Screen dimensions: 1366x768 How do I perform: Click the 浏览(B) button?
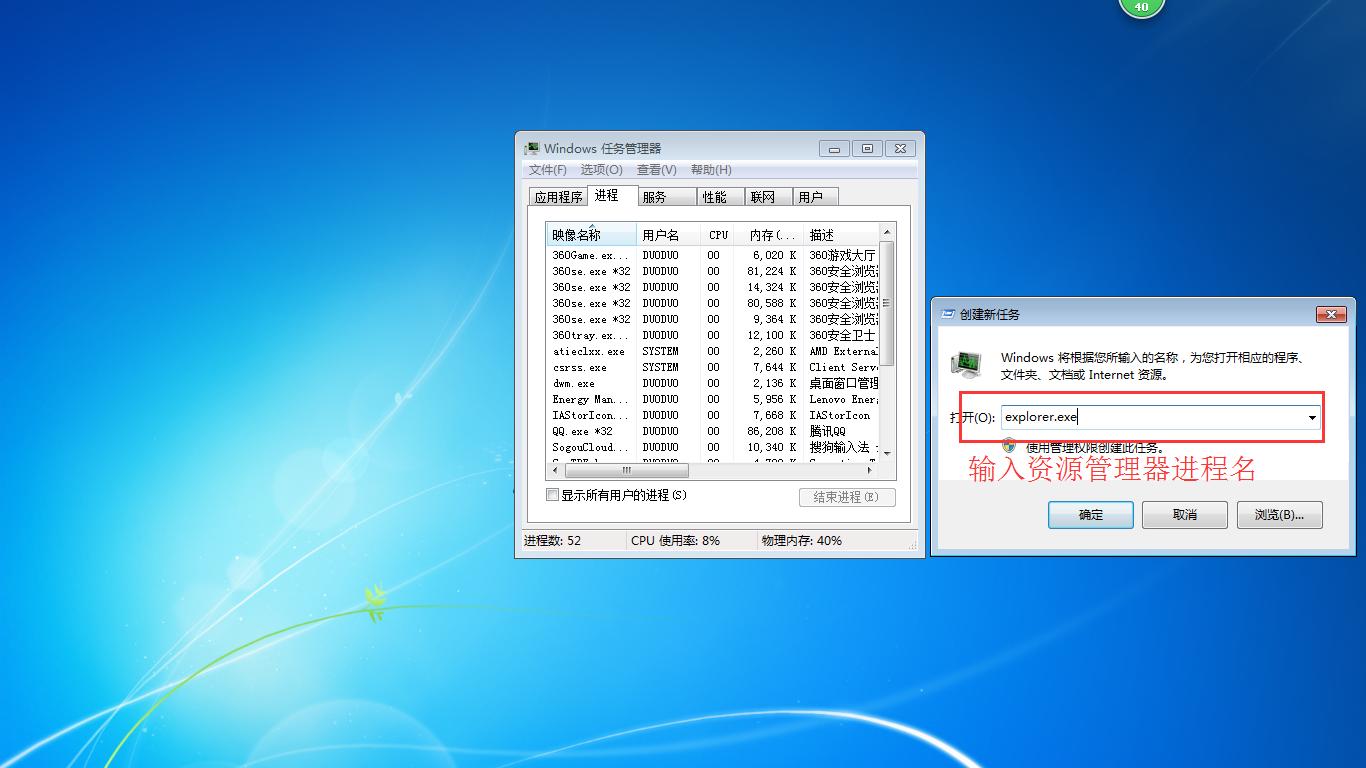coord(1279,514)
